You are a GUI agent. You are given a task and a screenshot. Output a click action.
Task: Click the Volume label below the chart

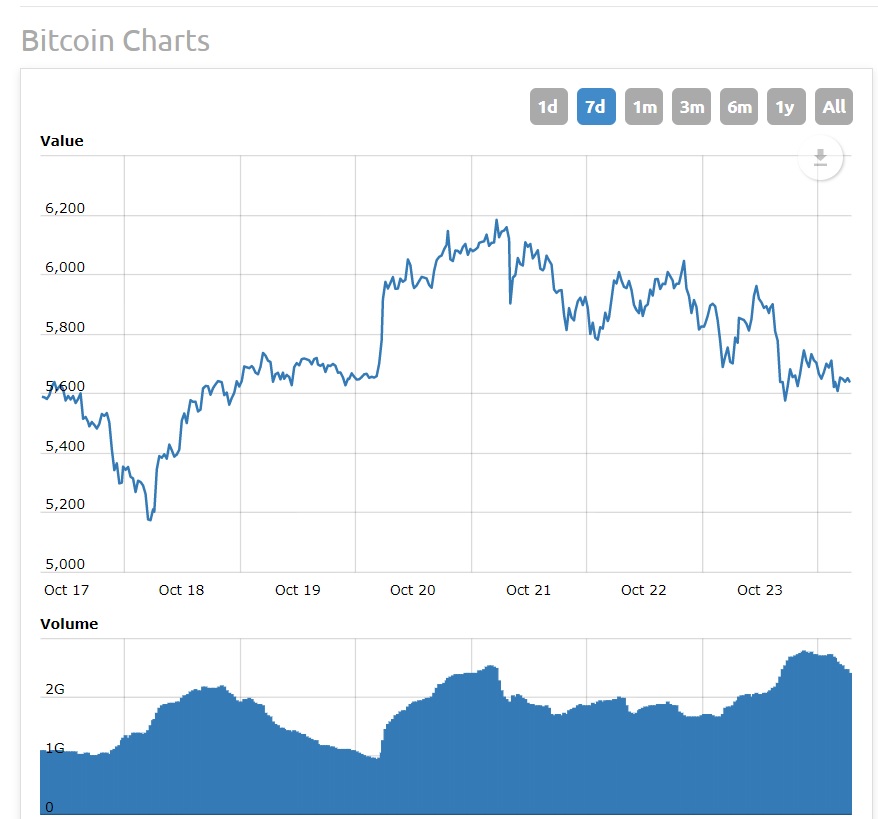point(69,623)
